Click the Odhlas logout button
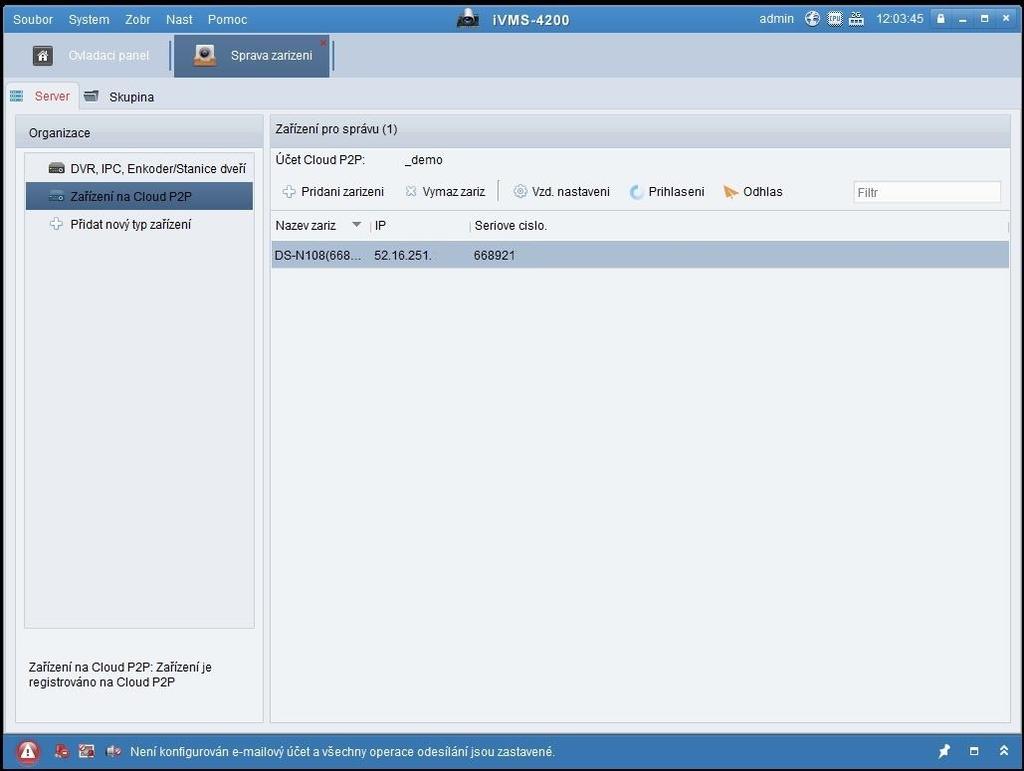This screenshot has height=771, width=1024. (753, 191)
